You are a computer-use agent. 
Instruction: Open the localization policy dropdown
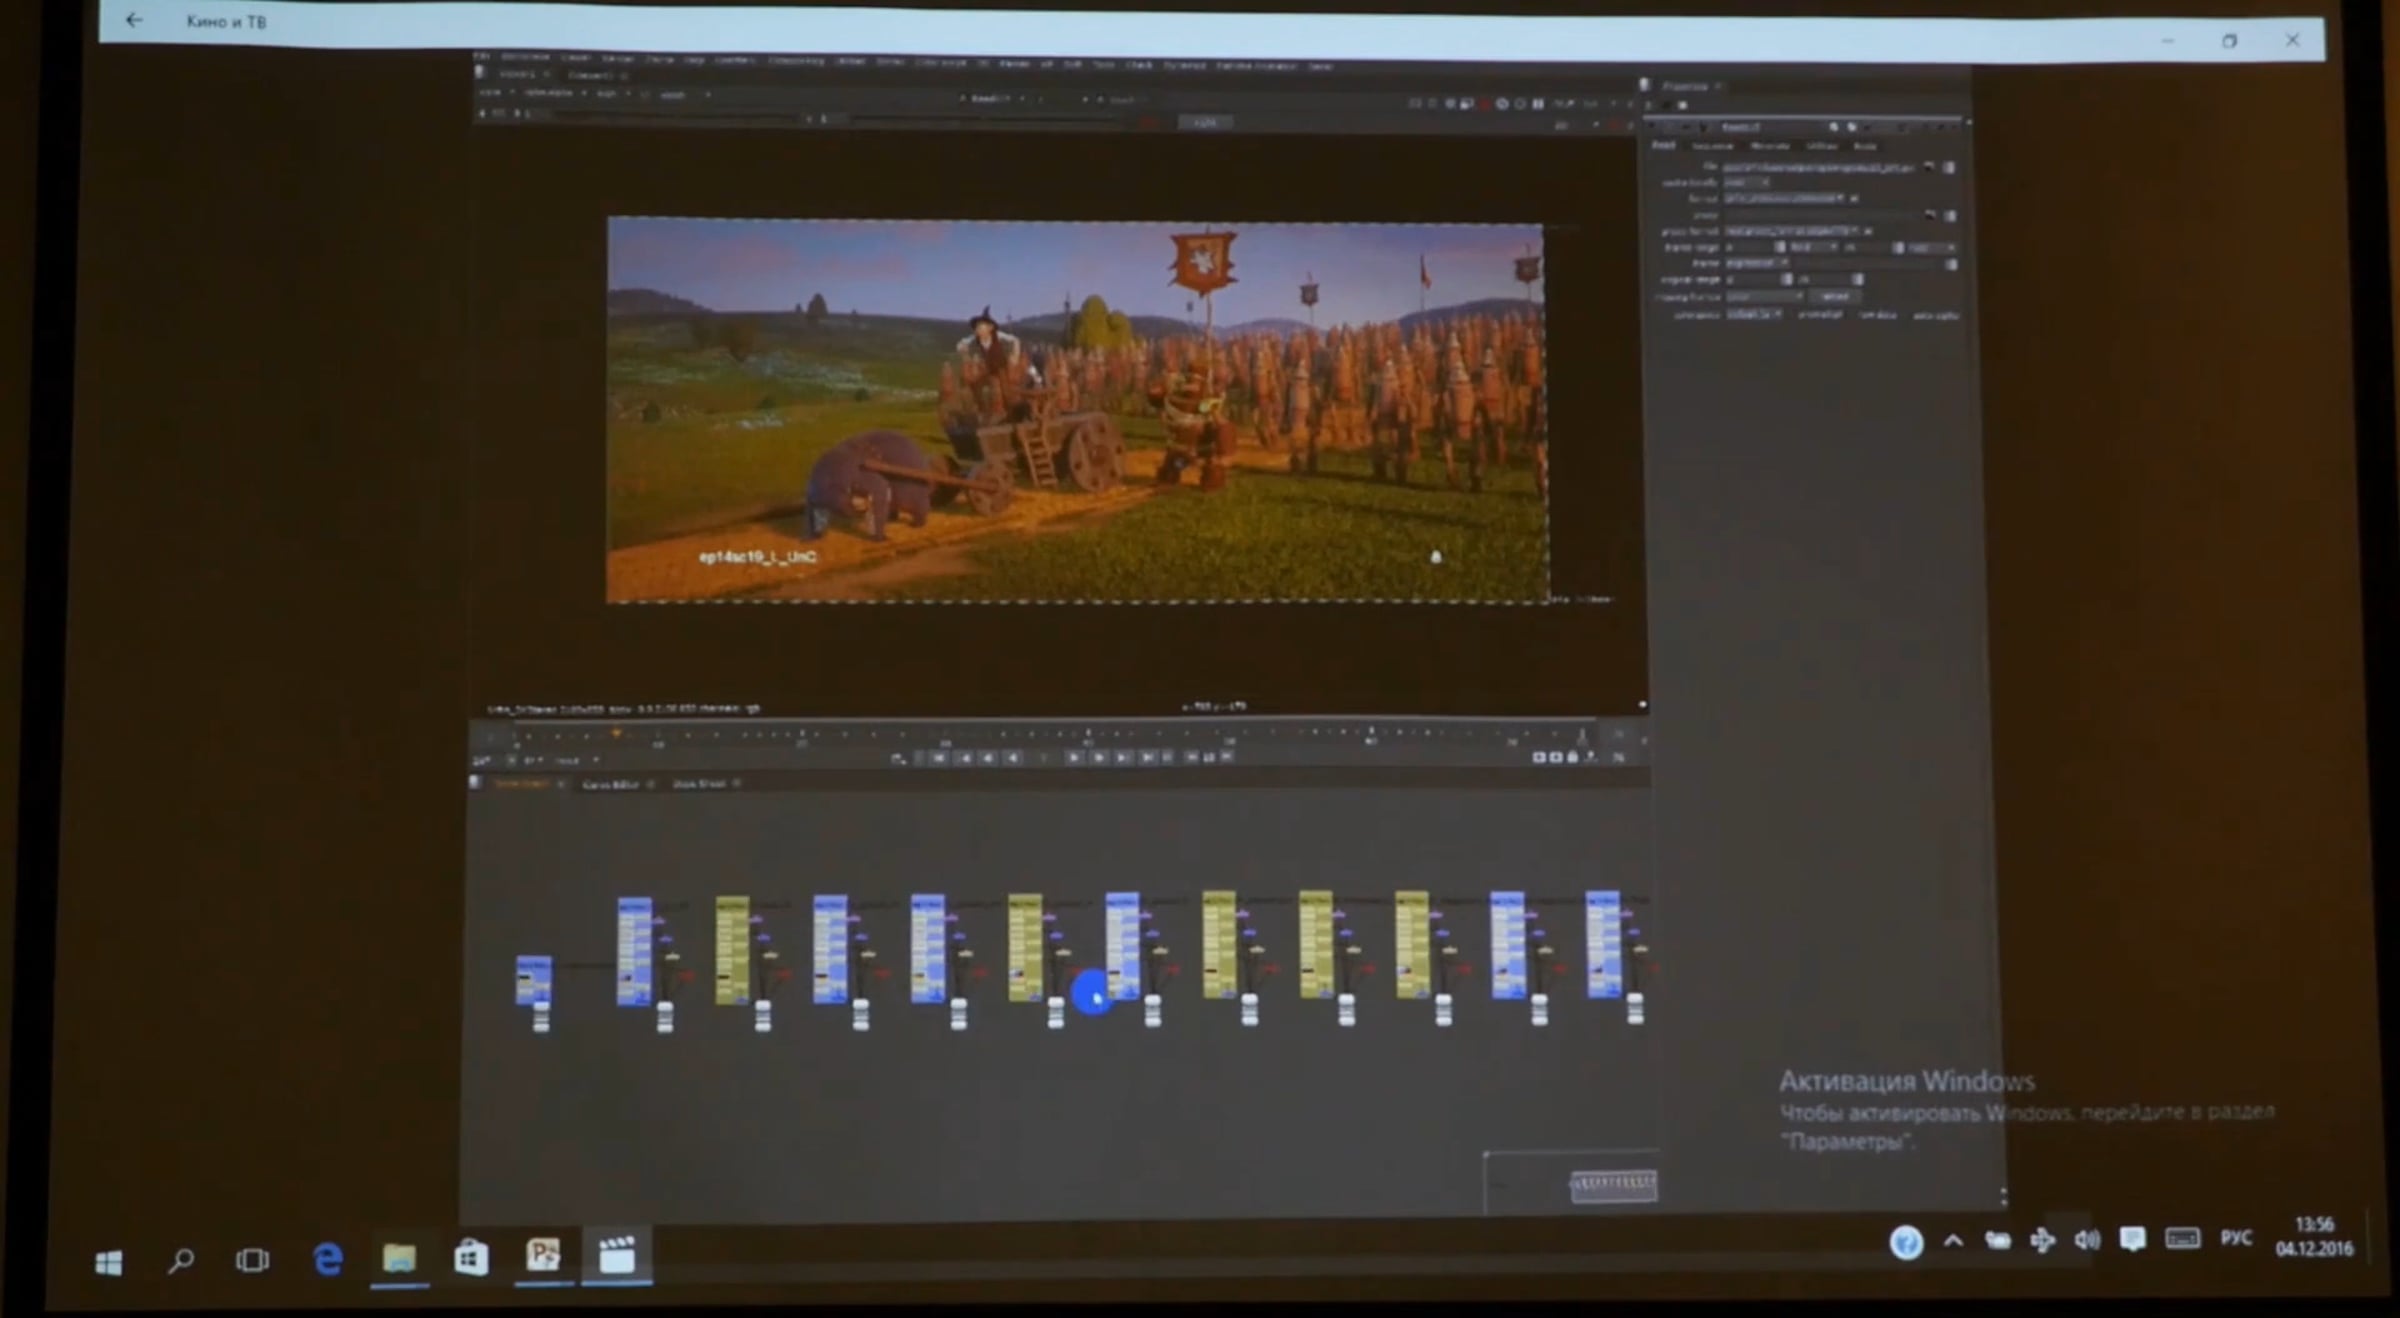tap(1747, 183)
